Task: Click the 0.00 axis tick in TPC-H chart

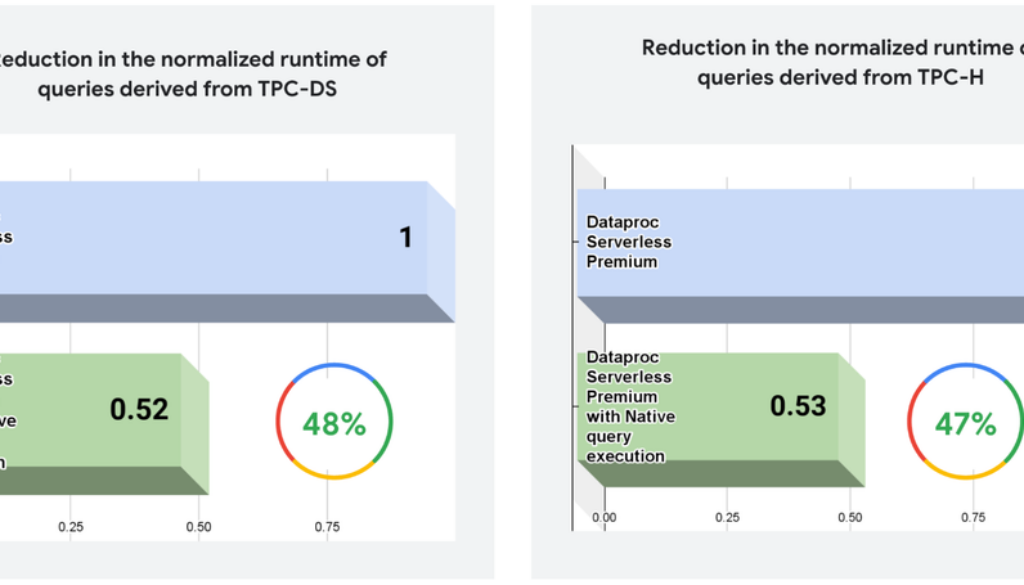Action: pos(604,518)
